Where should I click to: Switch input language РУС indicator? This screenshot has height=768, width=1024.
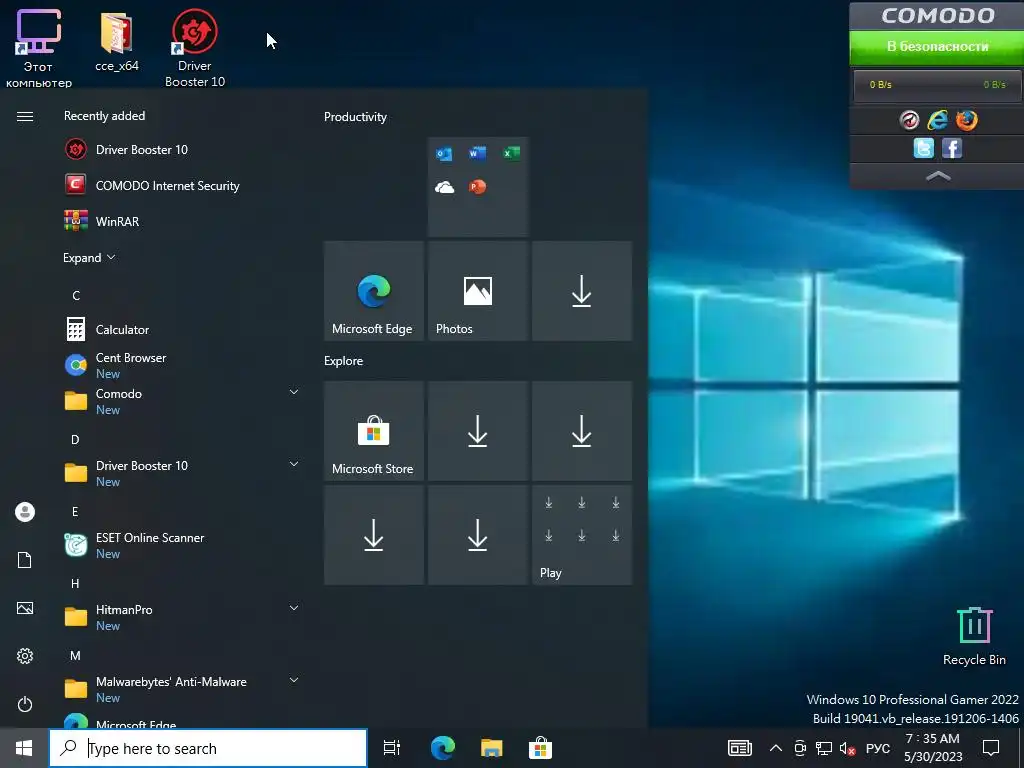(878, 748)
